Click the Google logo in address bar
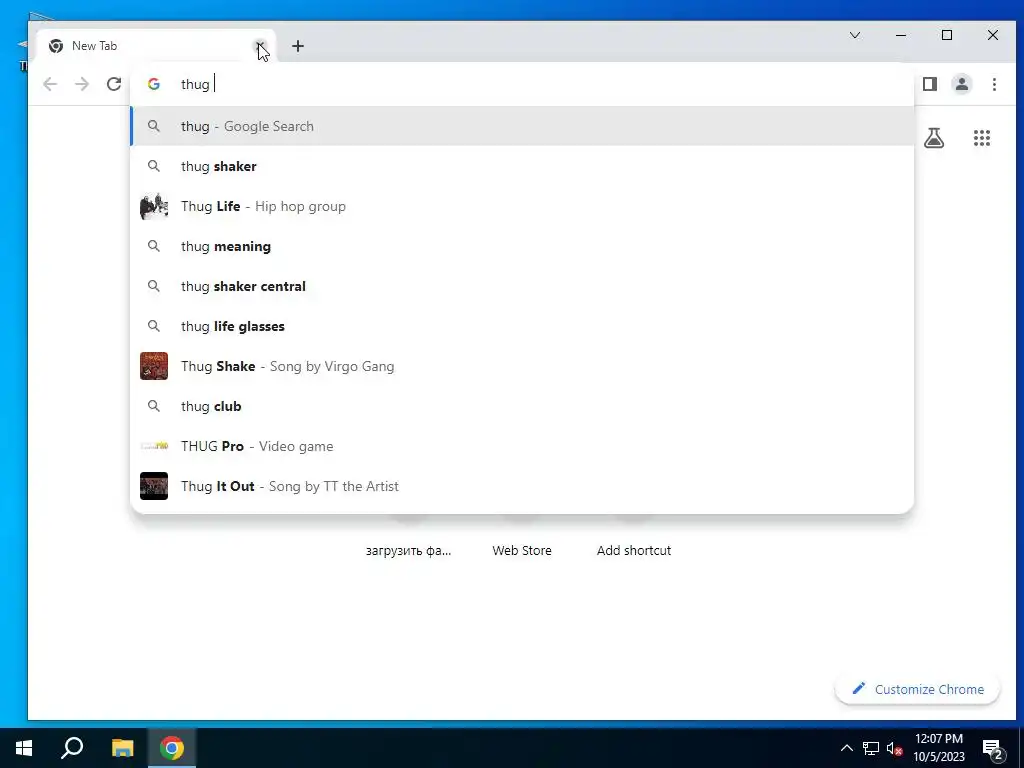 point(153,84)
